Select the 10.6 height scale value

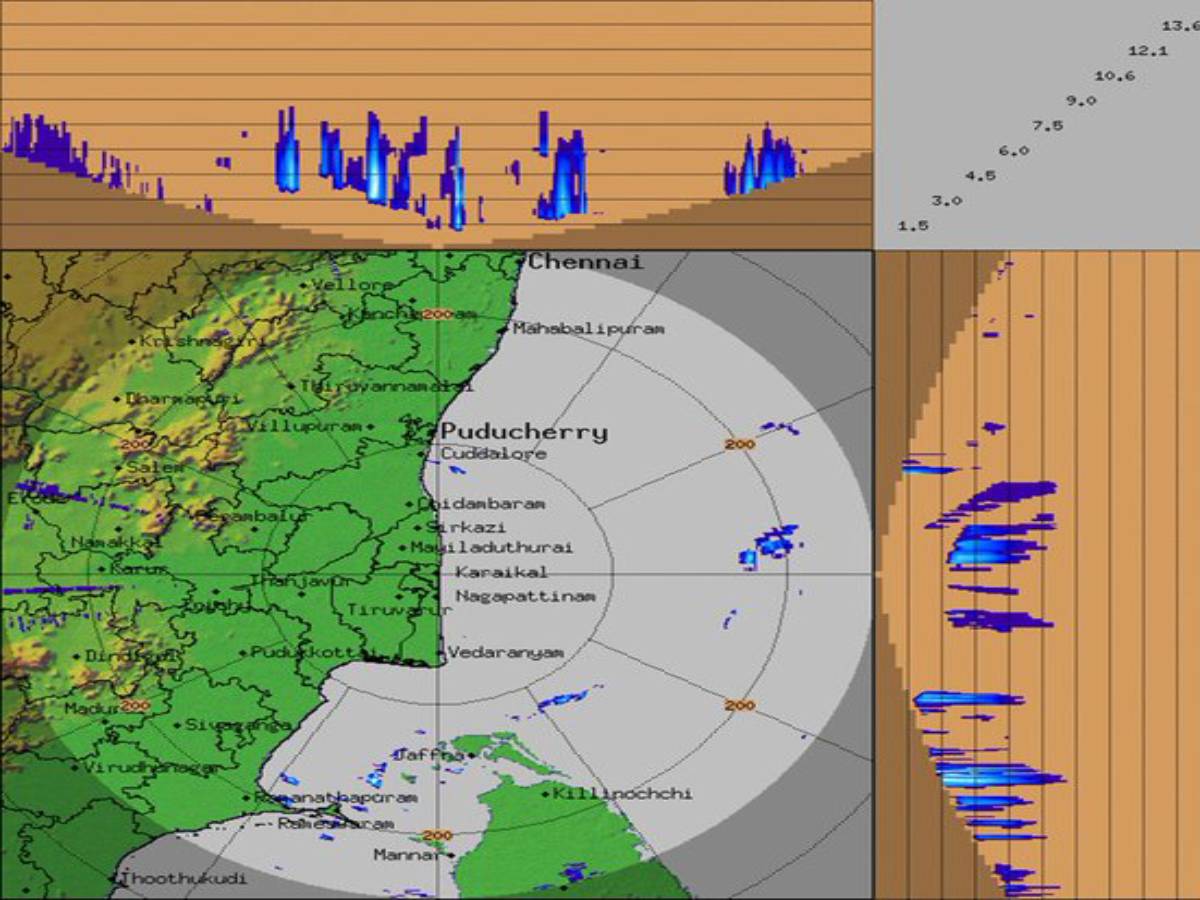[1114, 76]
